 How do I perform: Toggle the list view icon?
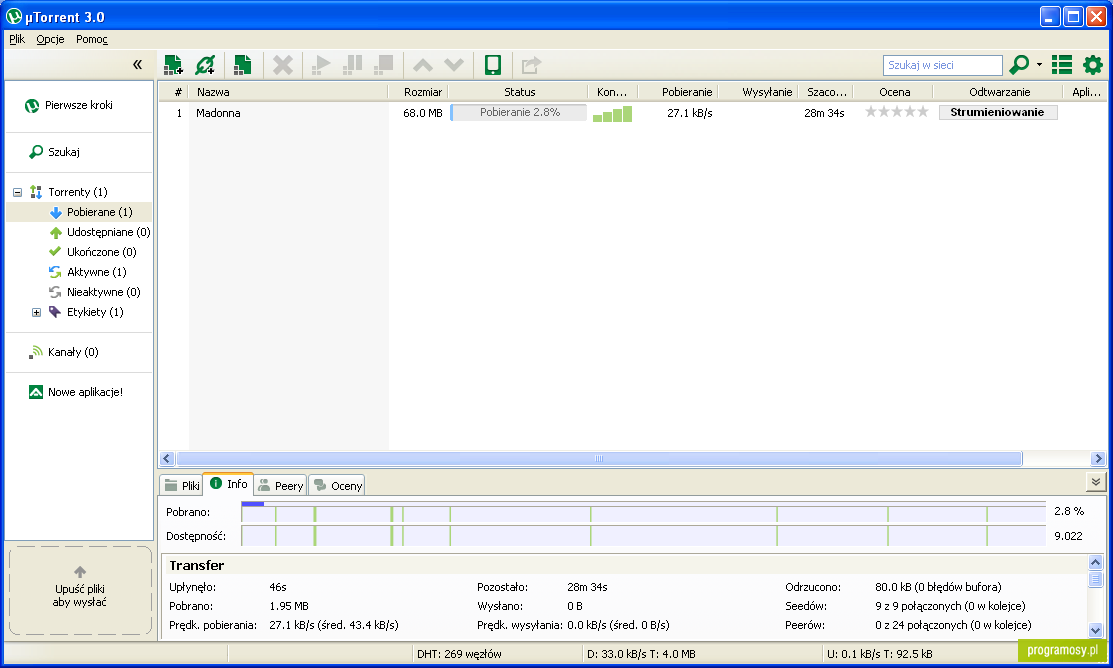[1062, 65]
